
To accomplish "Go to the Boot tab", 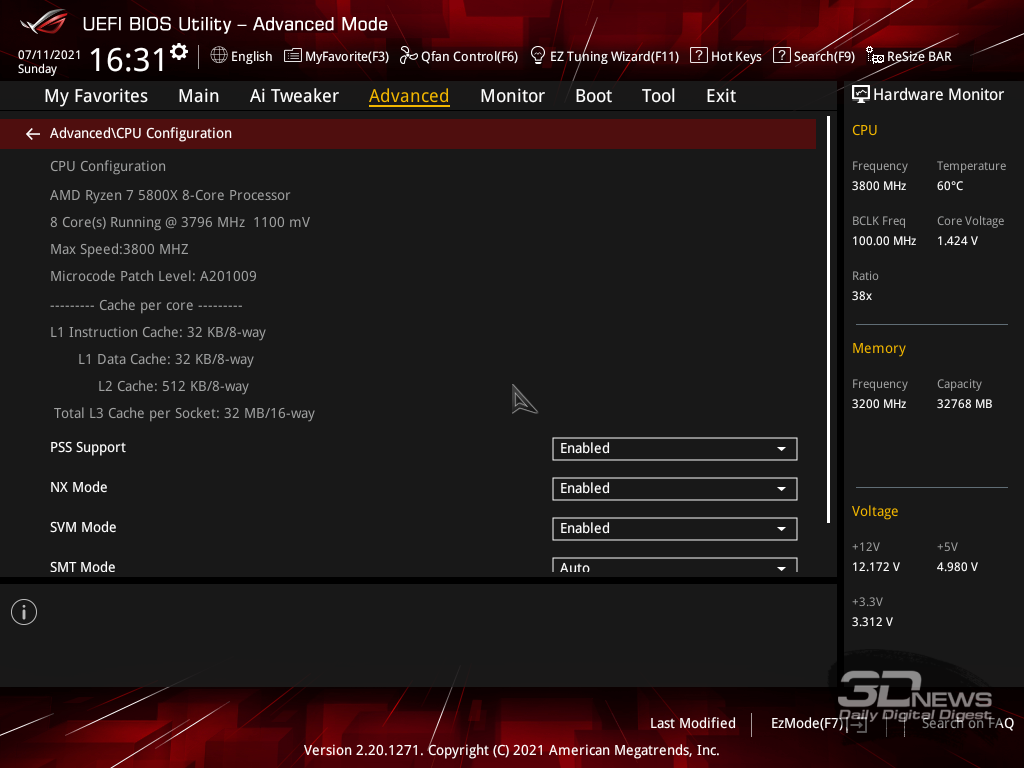I will coord(593,96).
